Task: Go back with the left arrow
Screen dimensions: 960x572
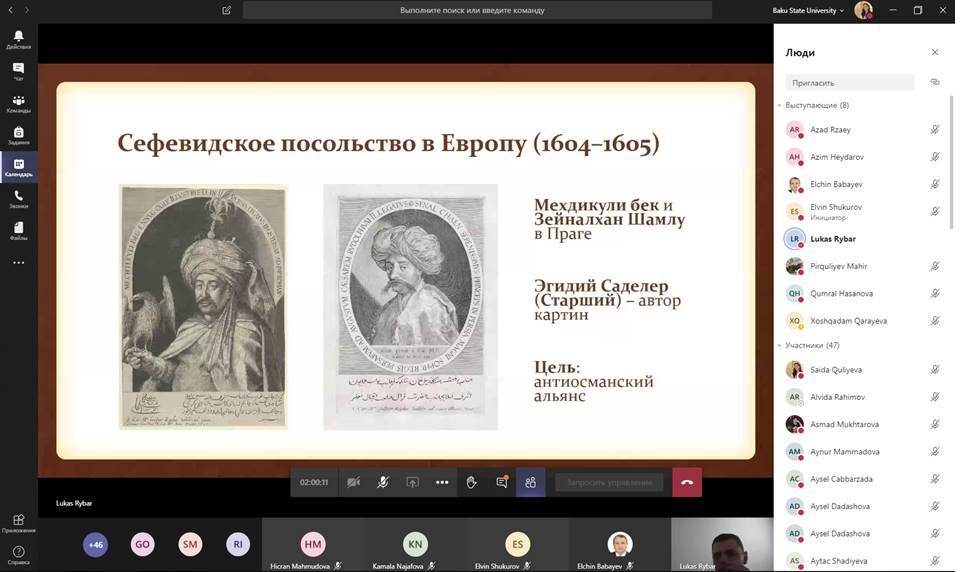Action: 10,10
